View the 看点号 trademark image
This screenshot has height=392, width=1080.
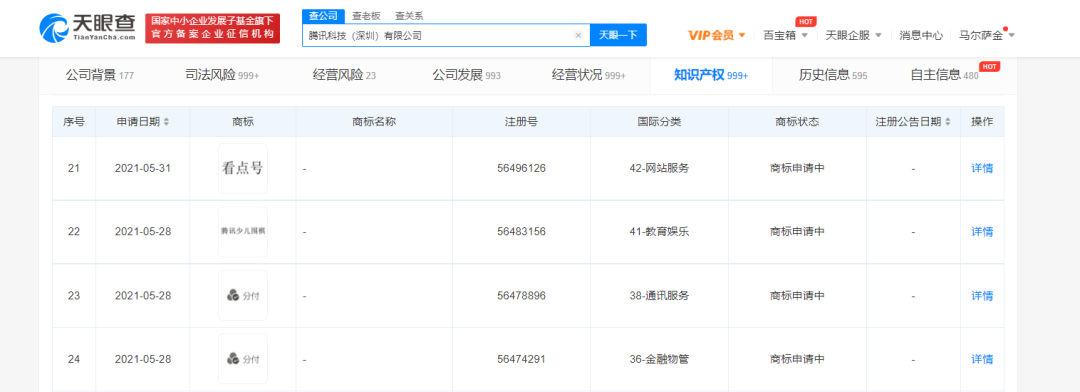(x=242, y=168)
